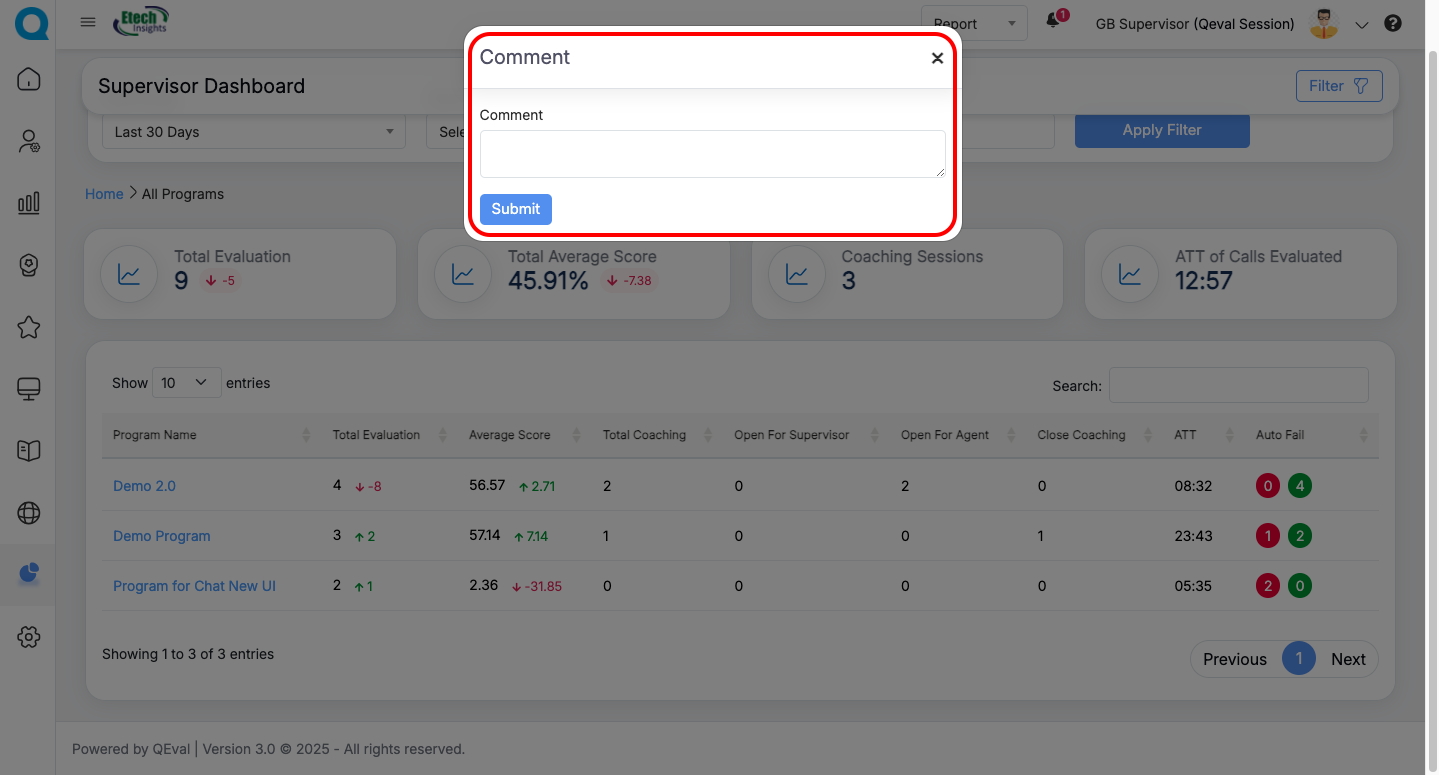Open the show entries count dropdown
Screen dimensions: 1439x775
(187, 383)
